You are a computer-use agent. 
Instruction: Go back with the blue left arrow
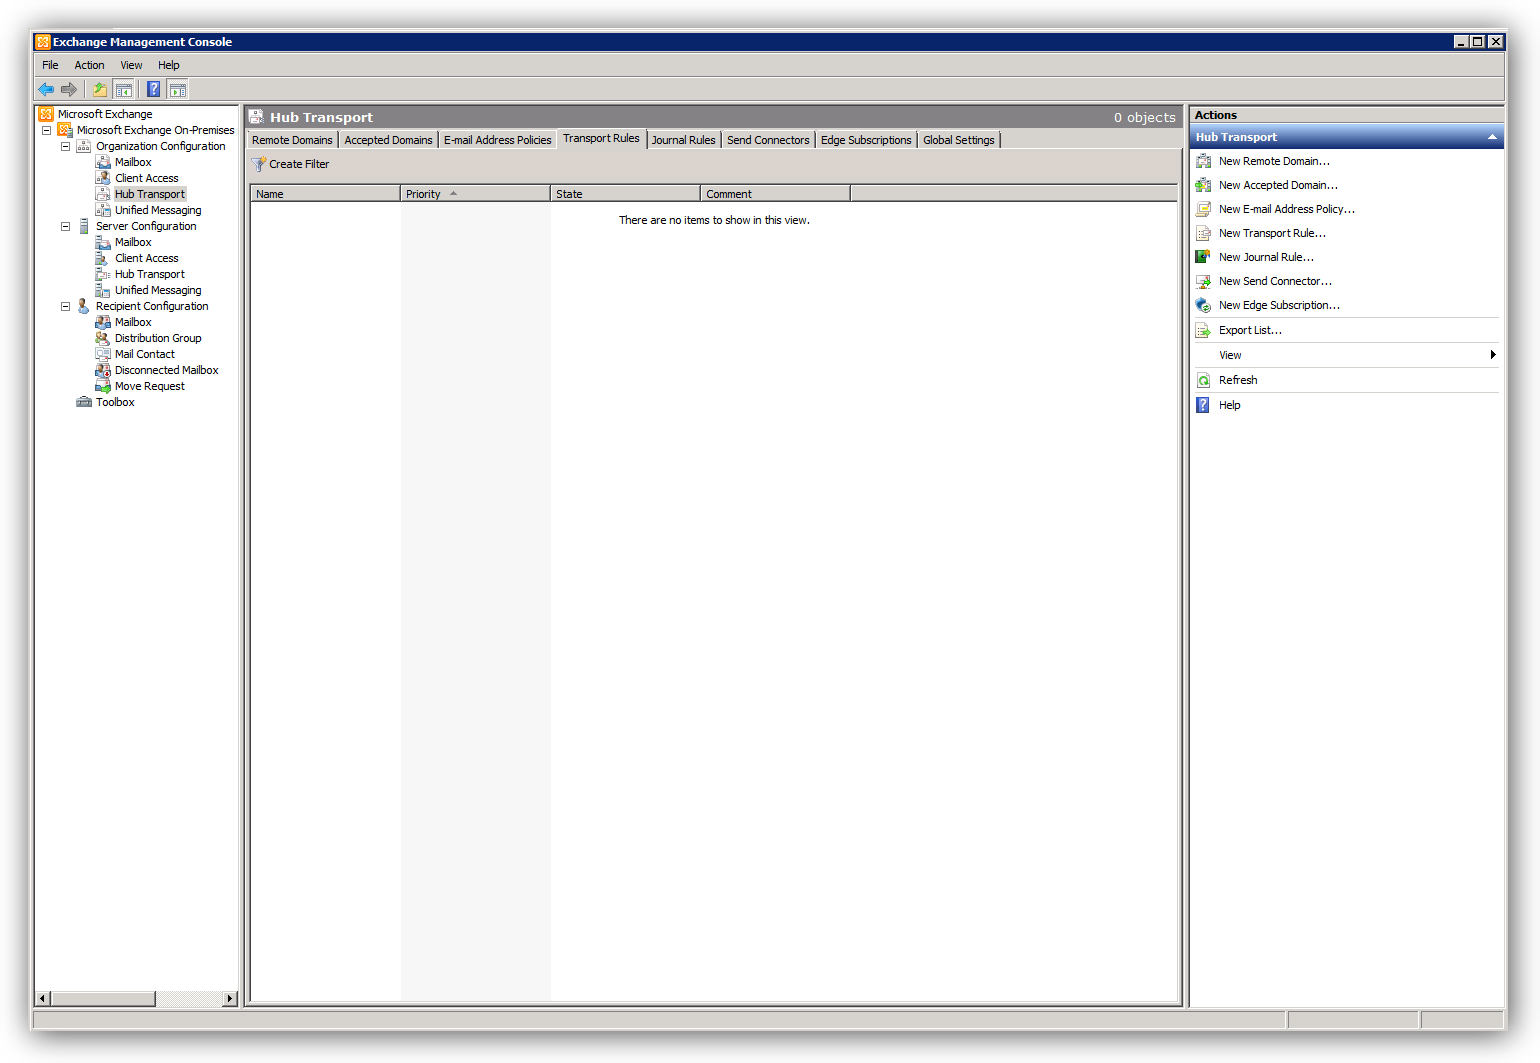(x=46, y=89)
